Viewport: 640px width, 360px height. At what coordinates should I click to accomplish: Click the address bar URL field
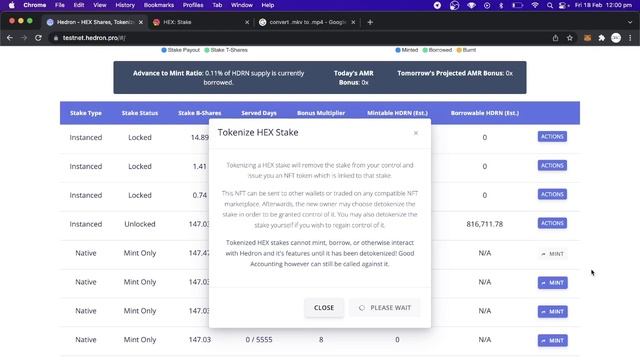[302, 38]
